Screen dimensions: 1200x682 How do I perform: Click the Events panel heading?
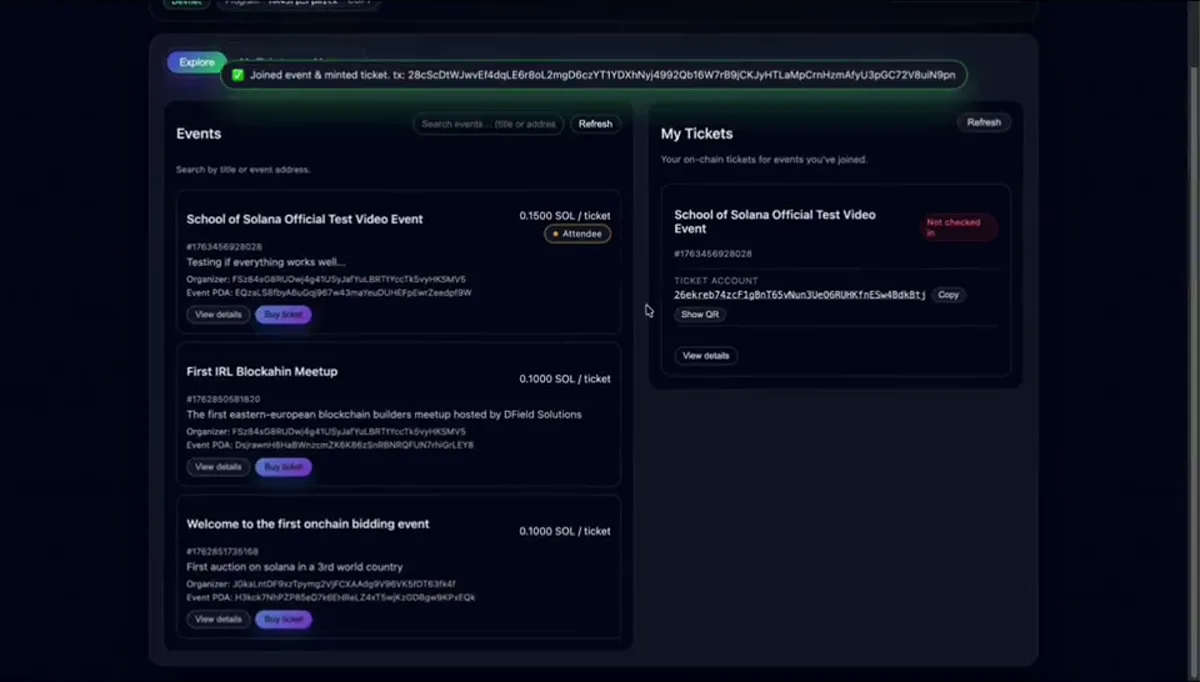tap(199, 133)
